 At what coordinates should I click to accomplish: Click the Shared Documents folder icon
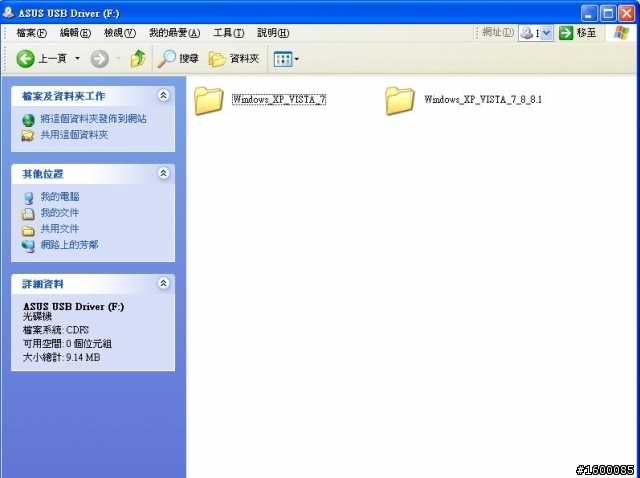(x=28, y=231)
